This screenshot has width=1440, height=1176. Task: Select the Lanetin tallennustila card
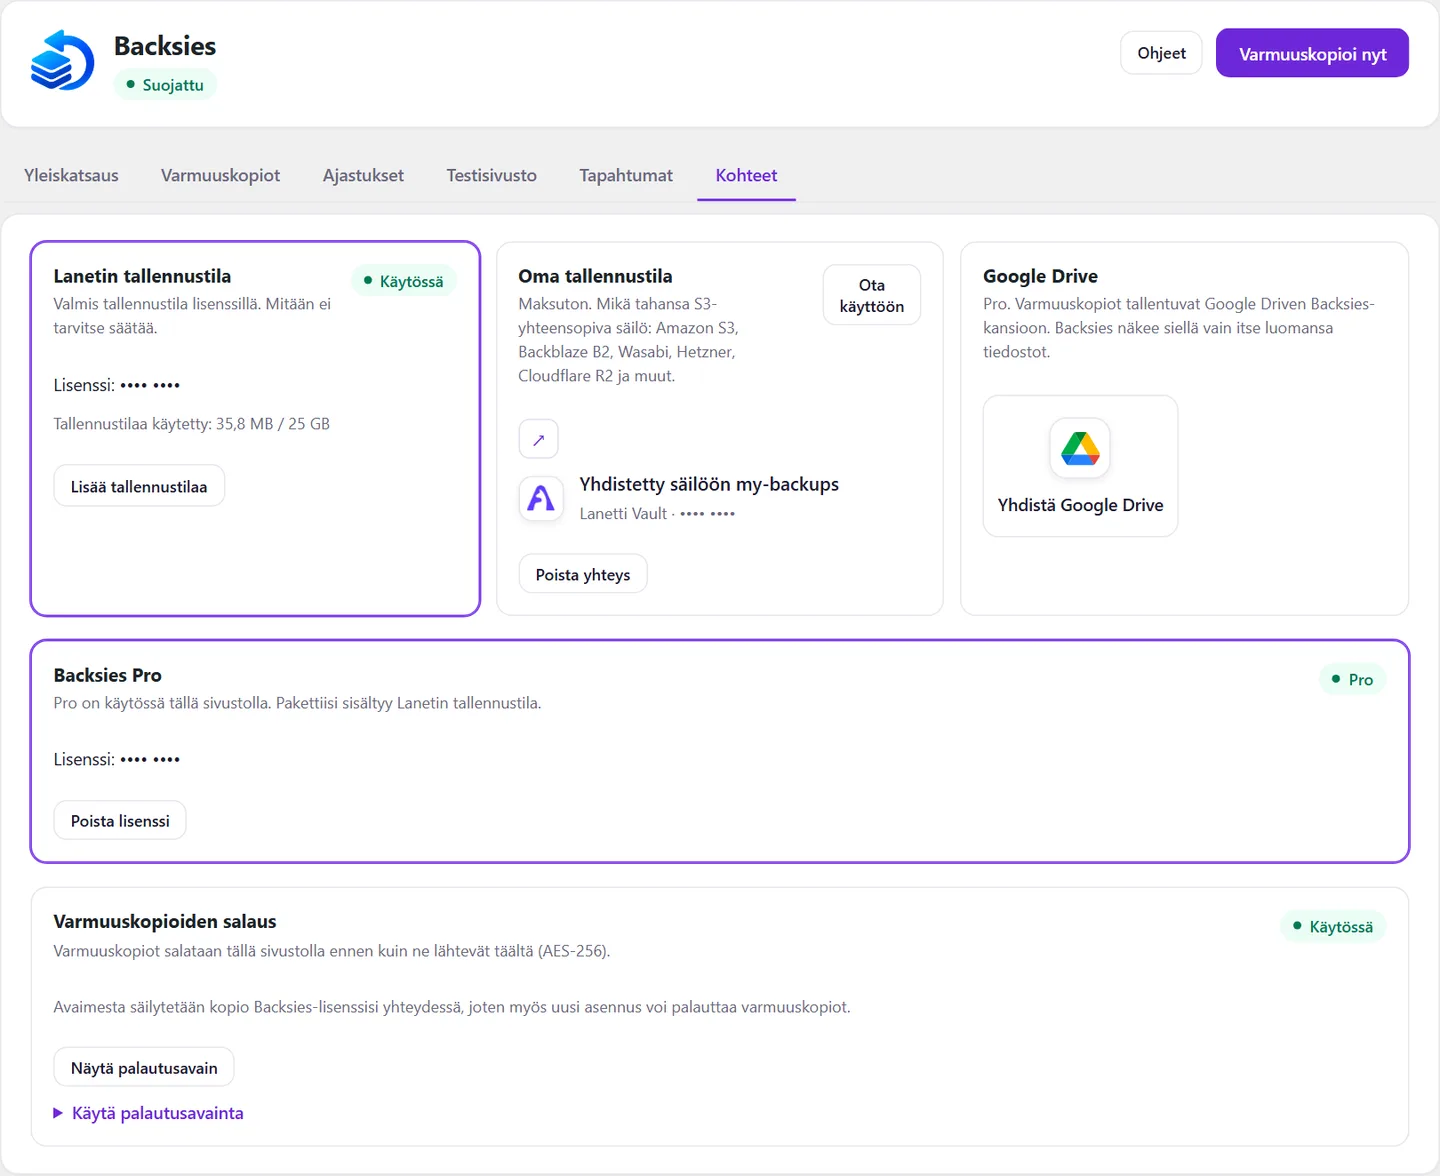[x=255, y=428]
